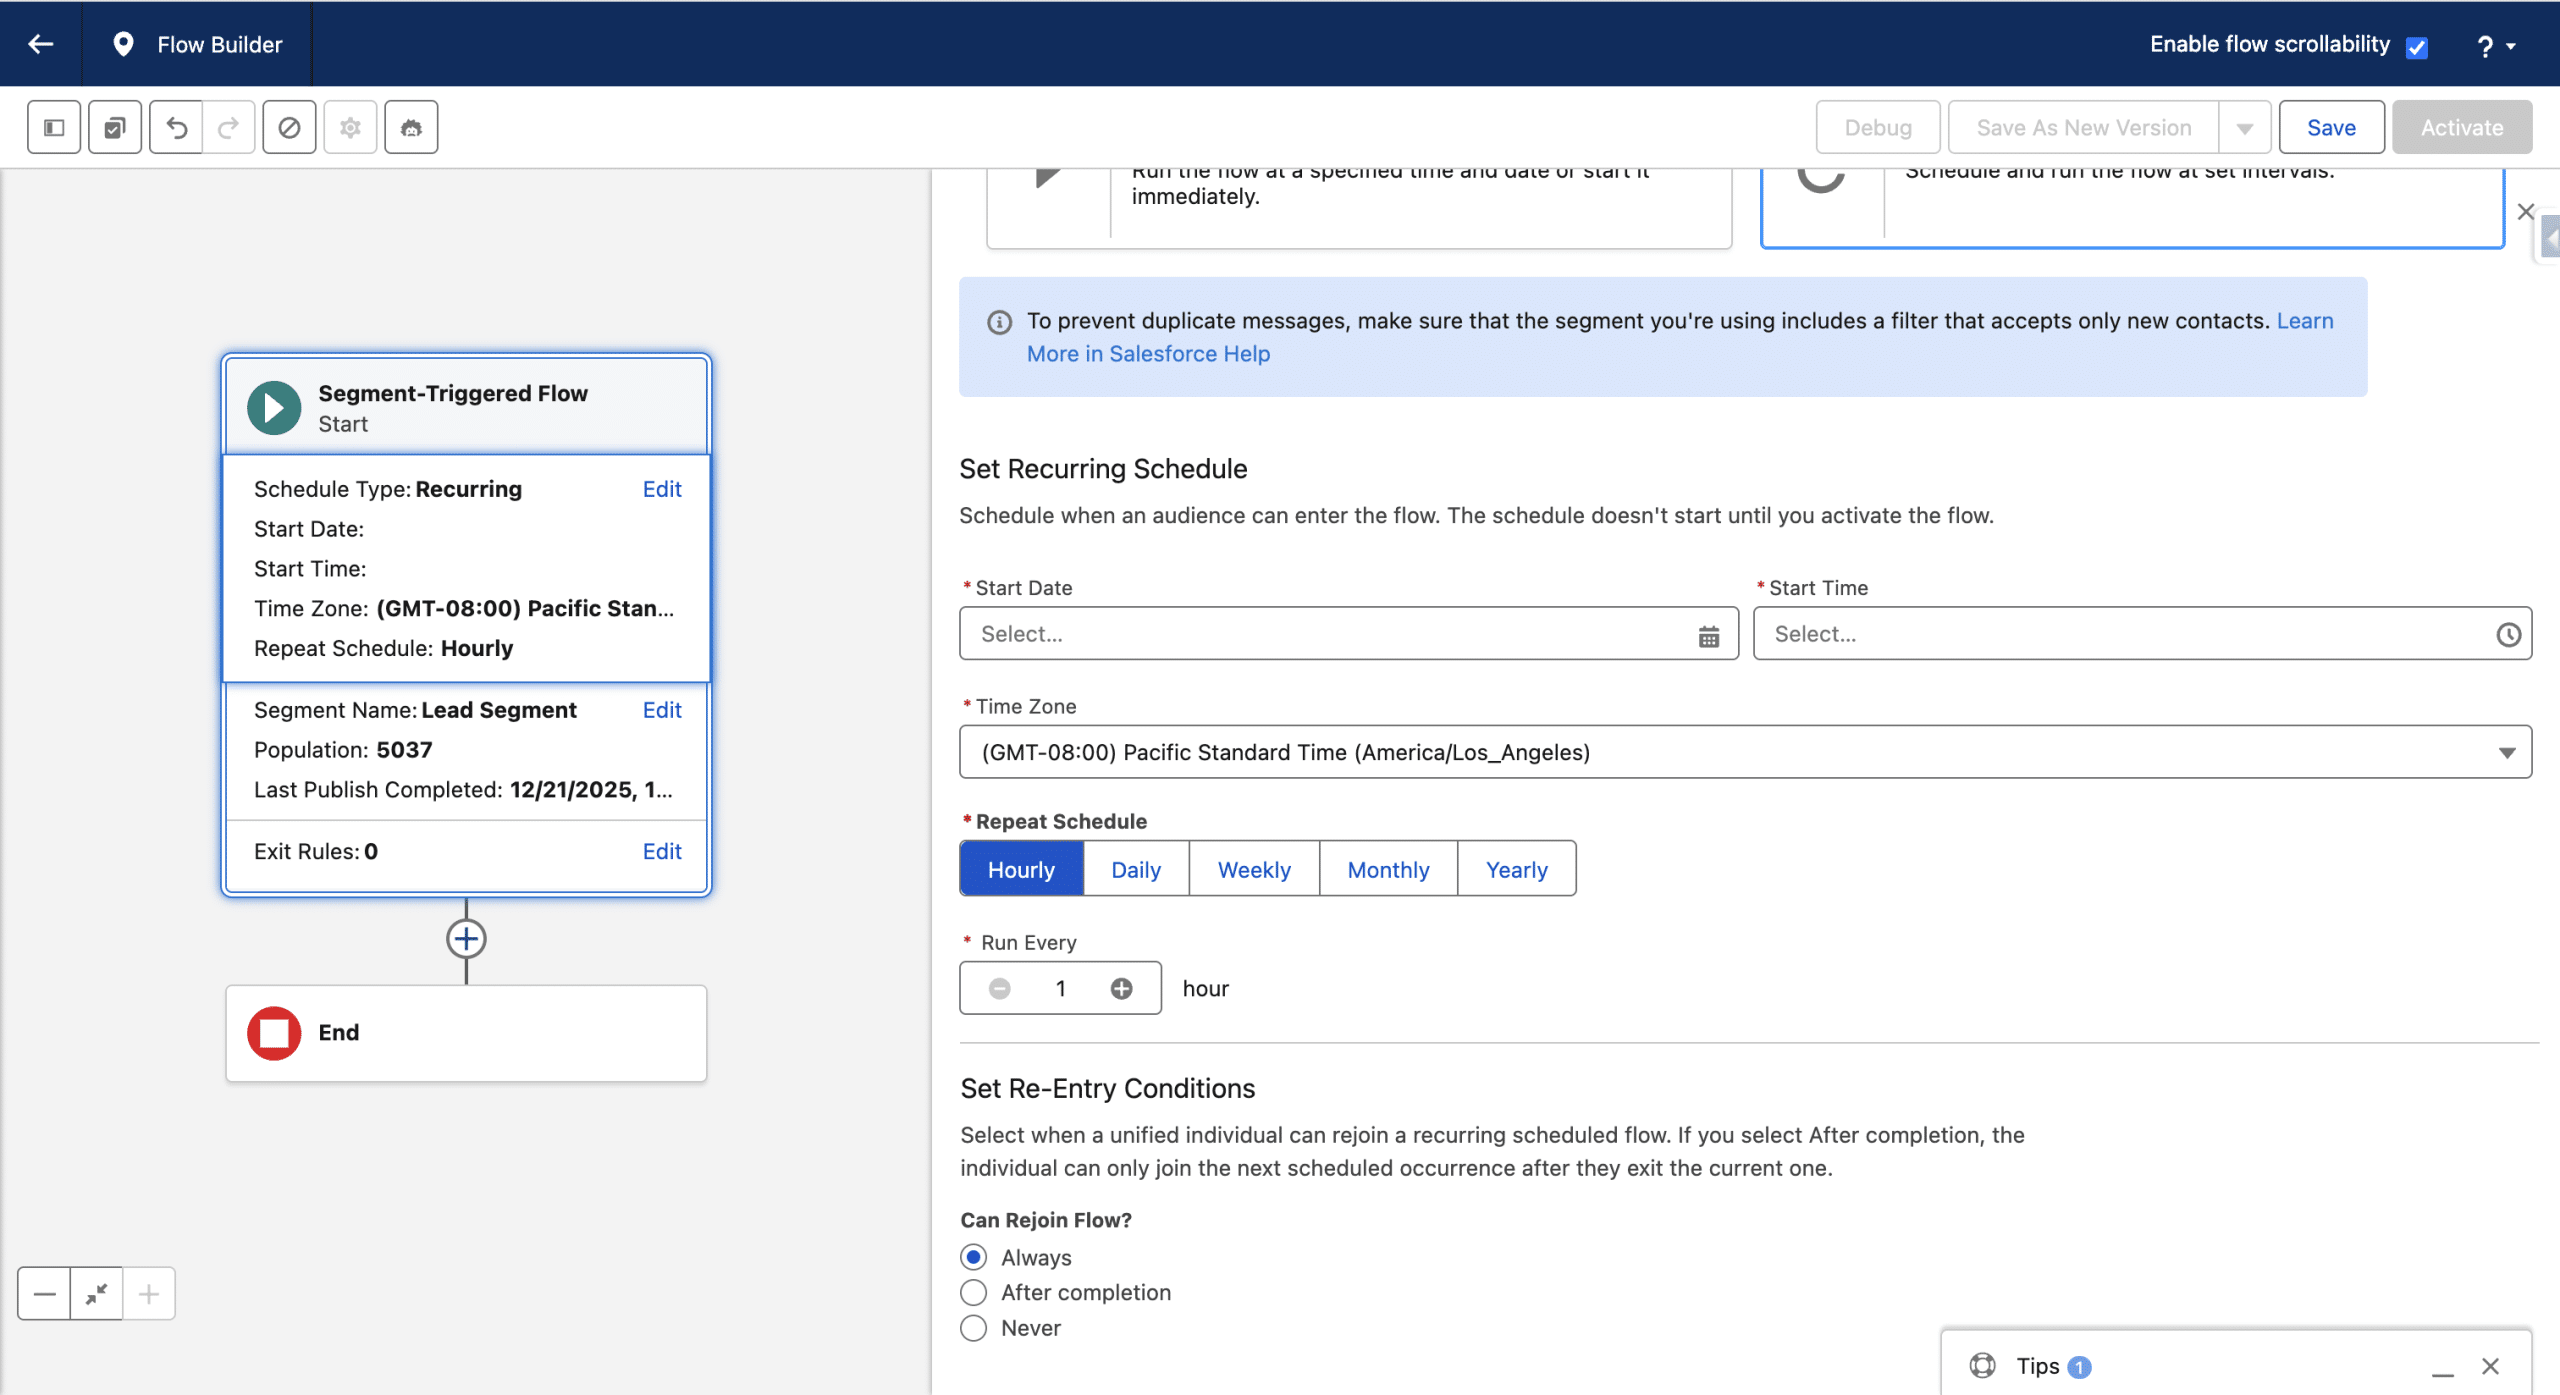Switch Repeat Schedule to Weekly
This screenshot has width=2560, height=1395.
coord(1253,869)
